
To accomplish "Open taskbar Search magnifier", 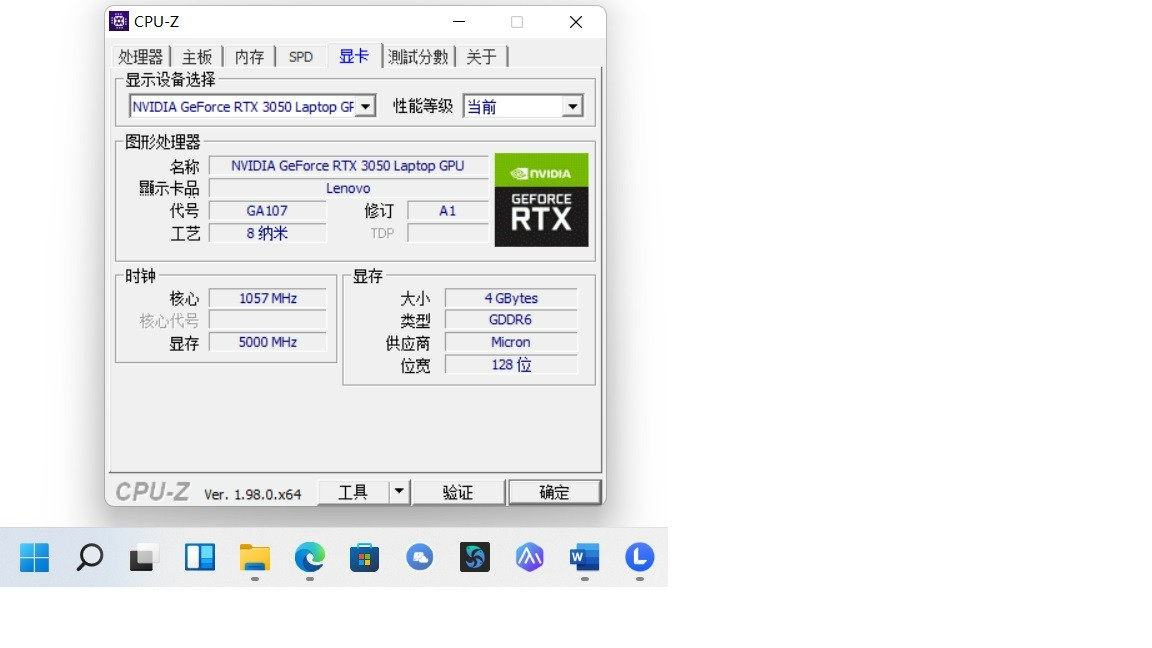I will point(90,558).
